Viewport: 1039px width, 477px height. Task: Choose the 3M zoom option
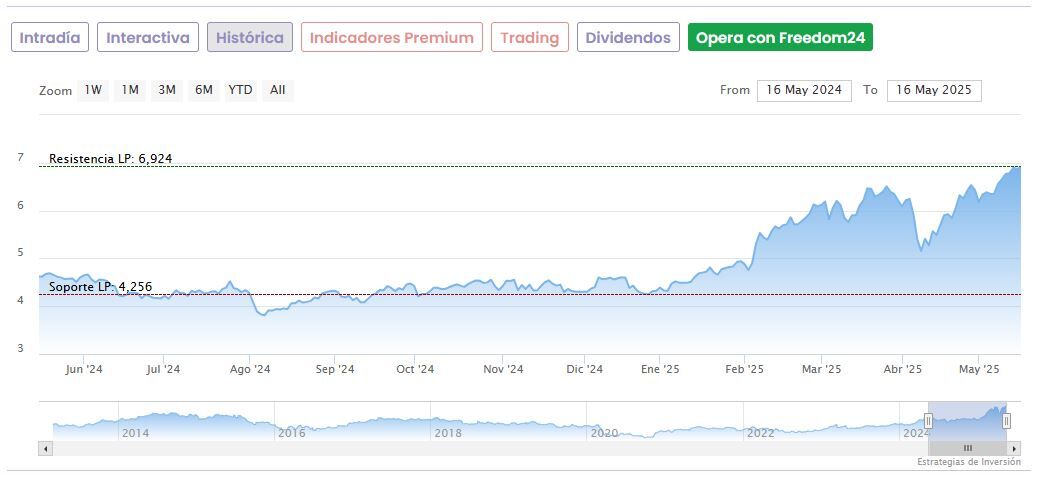coord(167,90)
